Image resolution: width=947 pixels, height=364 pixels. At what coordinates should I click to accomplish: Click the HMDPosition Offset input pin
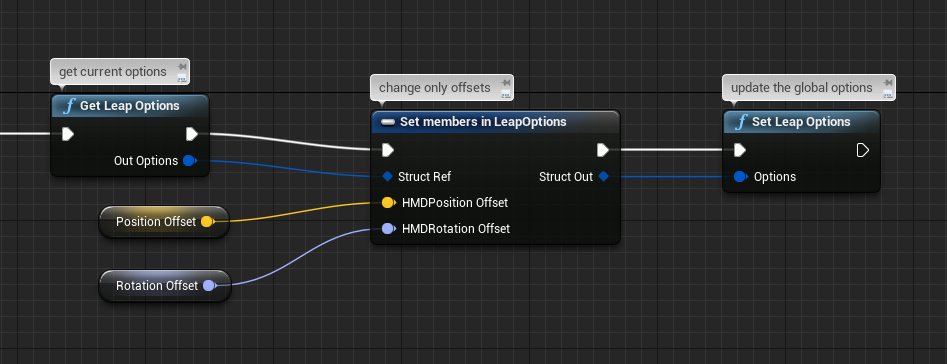[x=388, y=203]
